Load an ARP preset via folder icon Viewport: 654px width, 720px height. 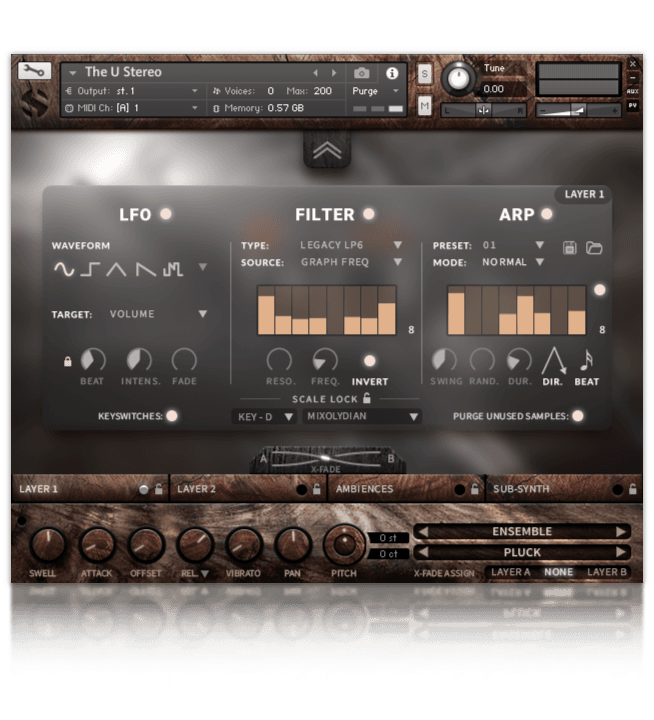[x=594, y=248]
